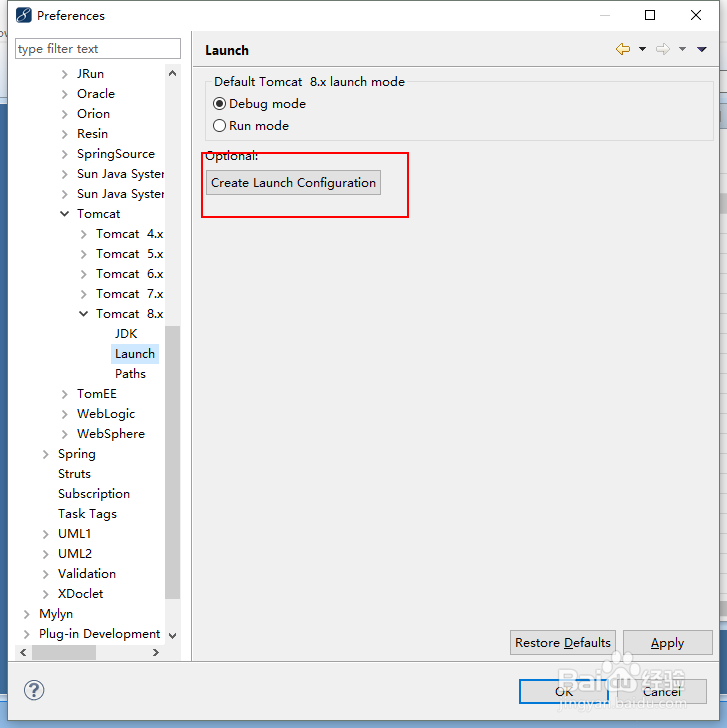727x728 pixels.
Task: Select the Launch tree item
Action: pyautogui.click(x=135, y=354)
